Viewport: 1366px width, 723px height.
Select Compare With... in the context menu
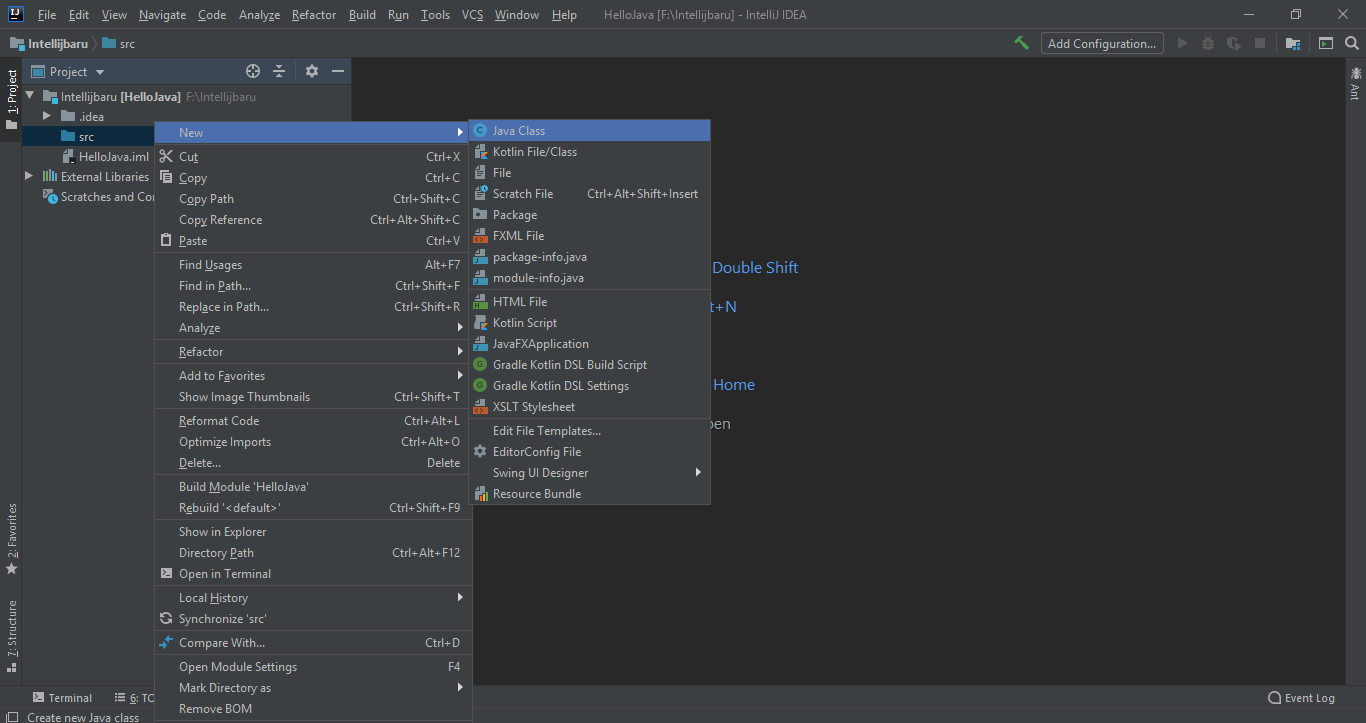pos(312,643)
